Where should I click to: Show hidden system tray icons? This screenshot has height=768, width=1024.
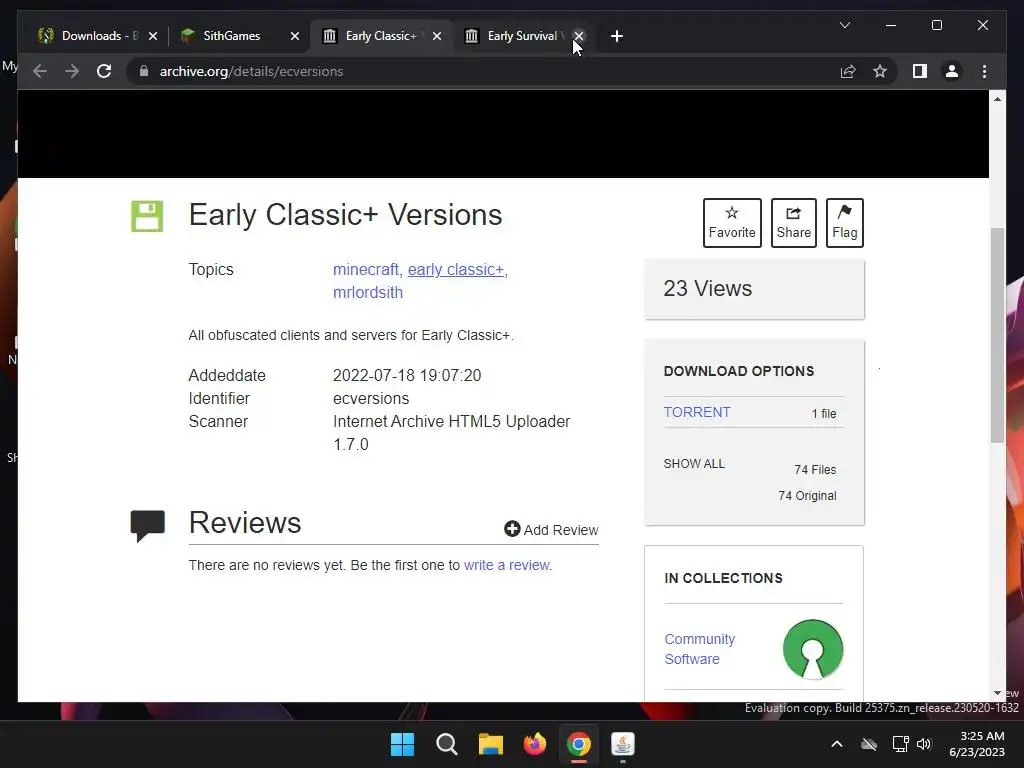click(837, 744)
